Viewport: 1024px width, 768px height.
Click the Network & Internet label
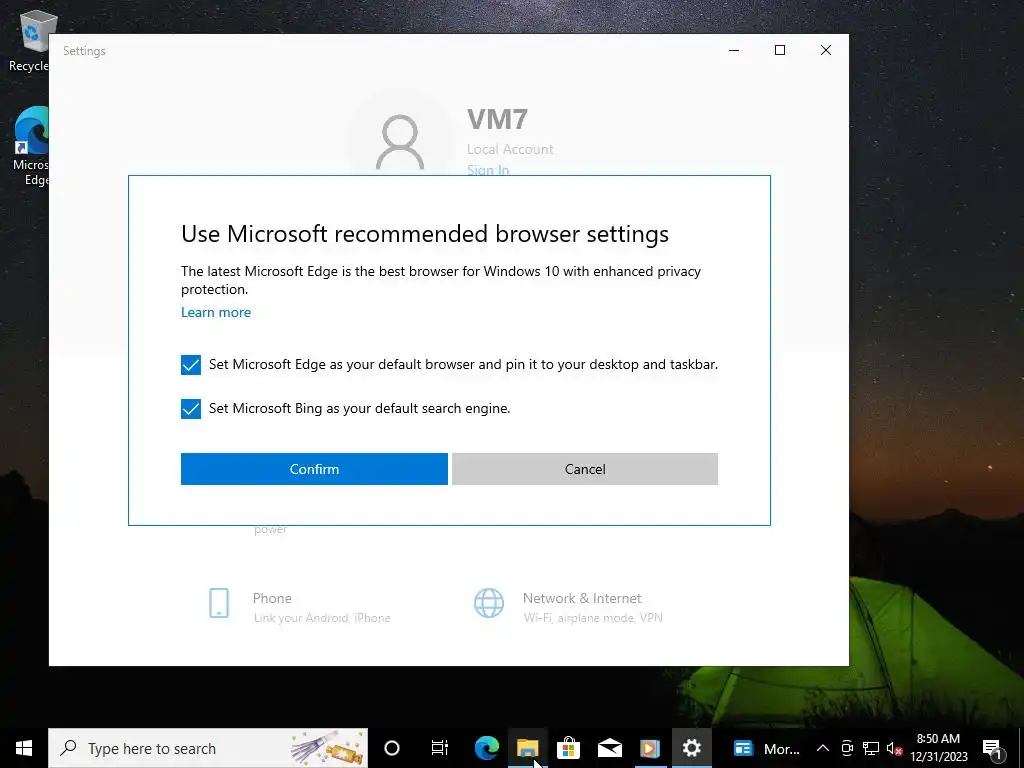[582, 598]
